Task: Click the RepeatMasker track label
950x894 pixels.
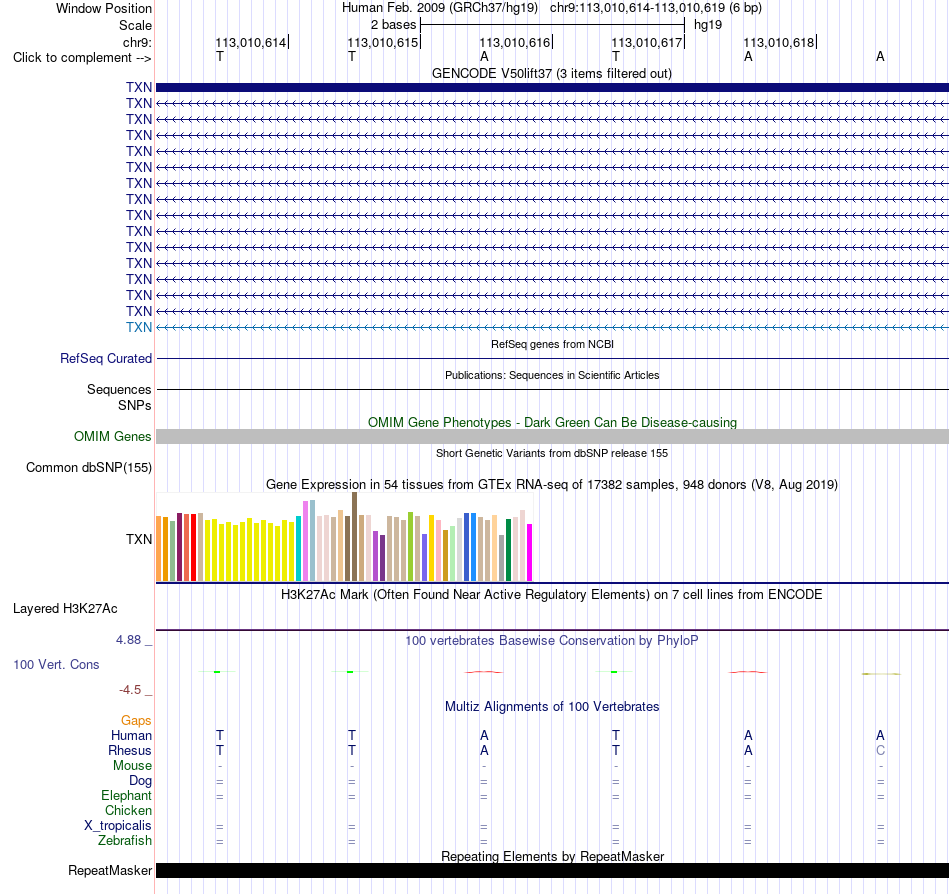Action: pyautogui.click(x=110, y=870)
